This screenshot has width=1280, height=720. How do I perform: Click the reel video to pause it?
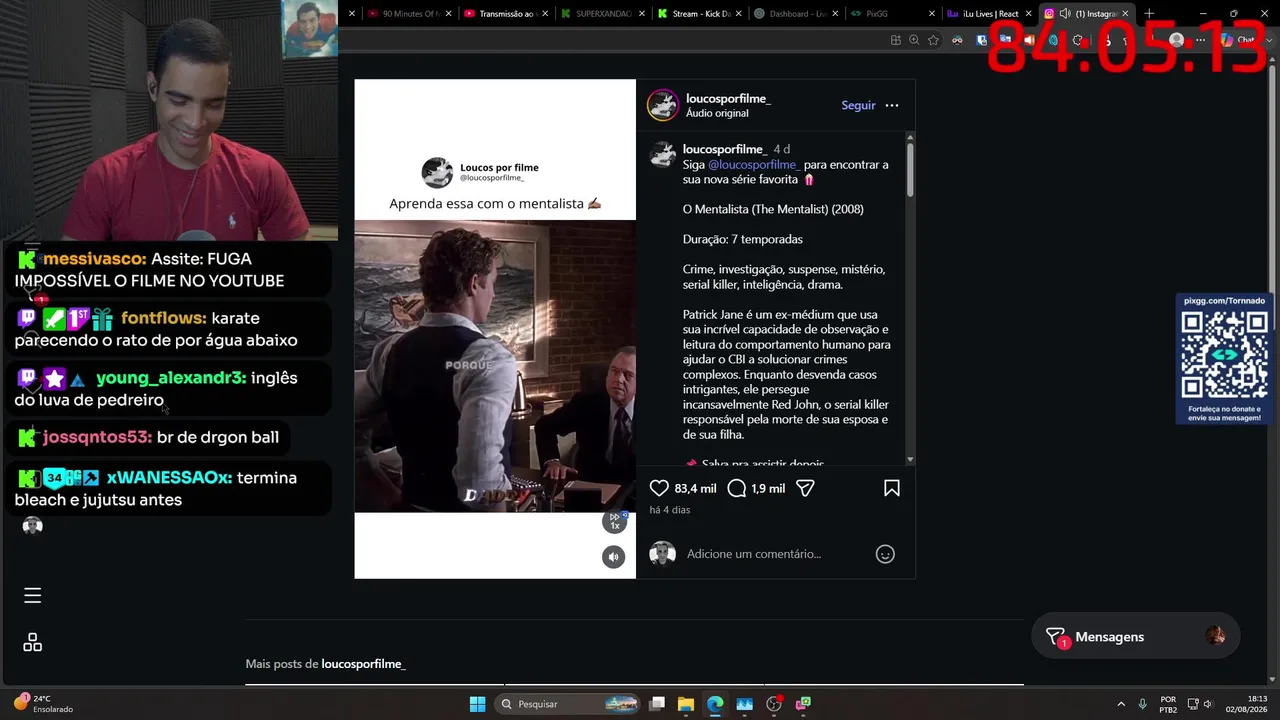[495, 365]
